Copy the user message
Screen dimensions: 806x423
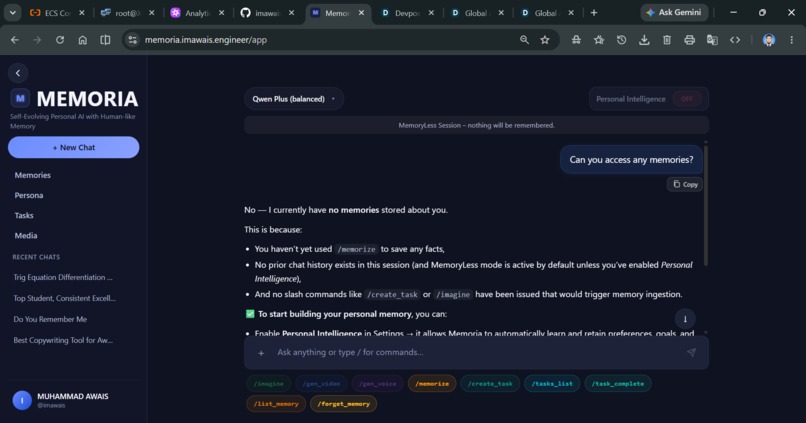pos(685,185)
